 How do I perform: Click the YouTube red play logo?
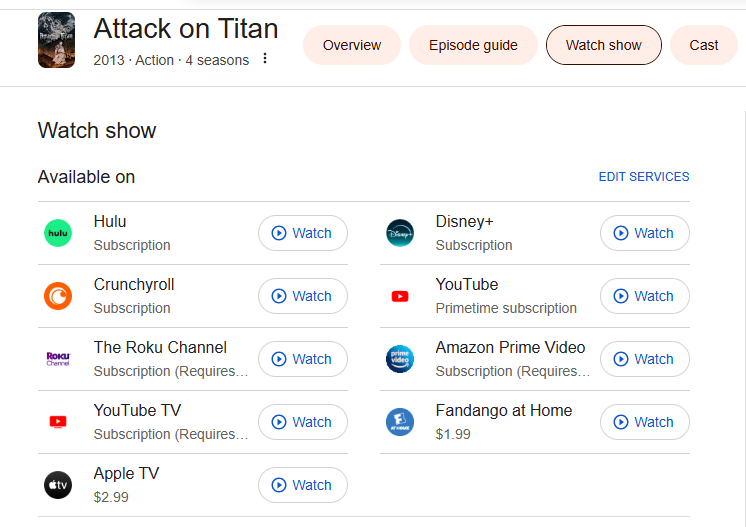point(400,296)
